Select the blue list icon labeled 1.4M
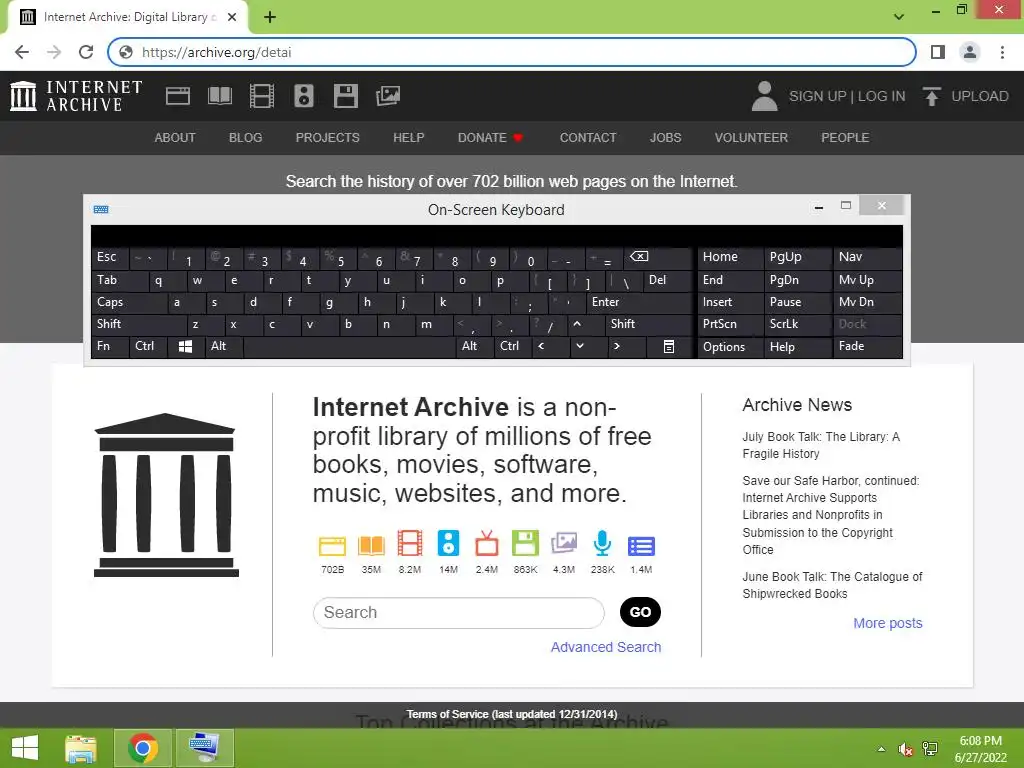 (641, 546)
